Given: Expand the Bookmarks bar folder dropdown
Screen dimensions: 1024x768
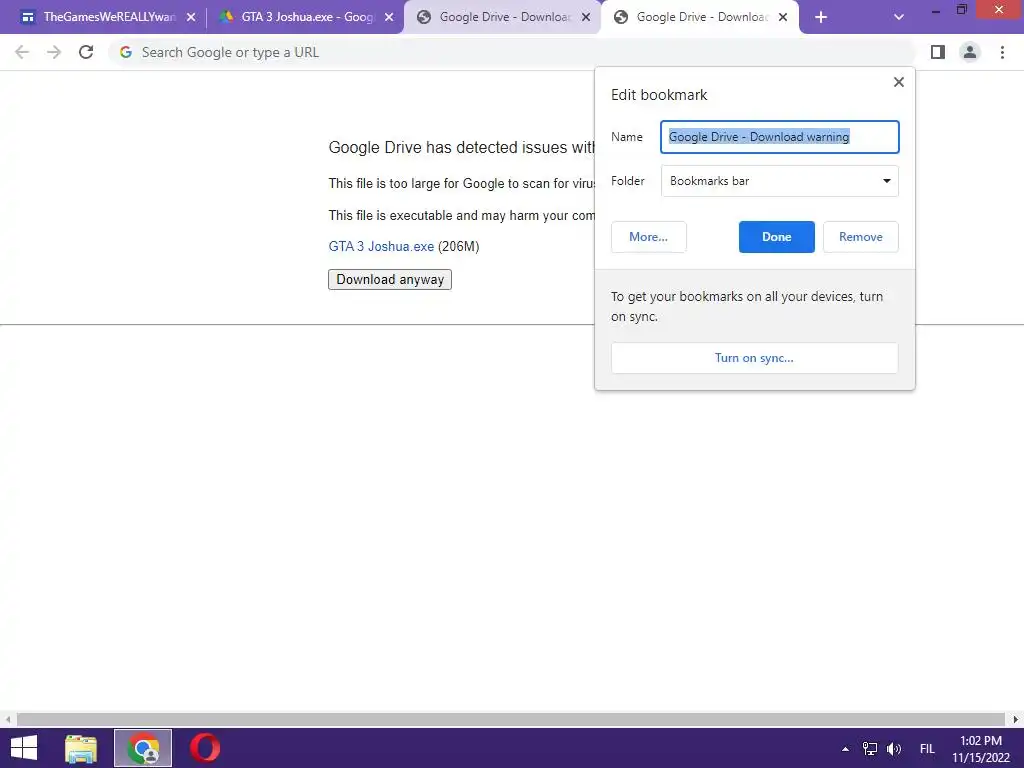Looking at the screenshot, I should point(780,181).
